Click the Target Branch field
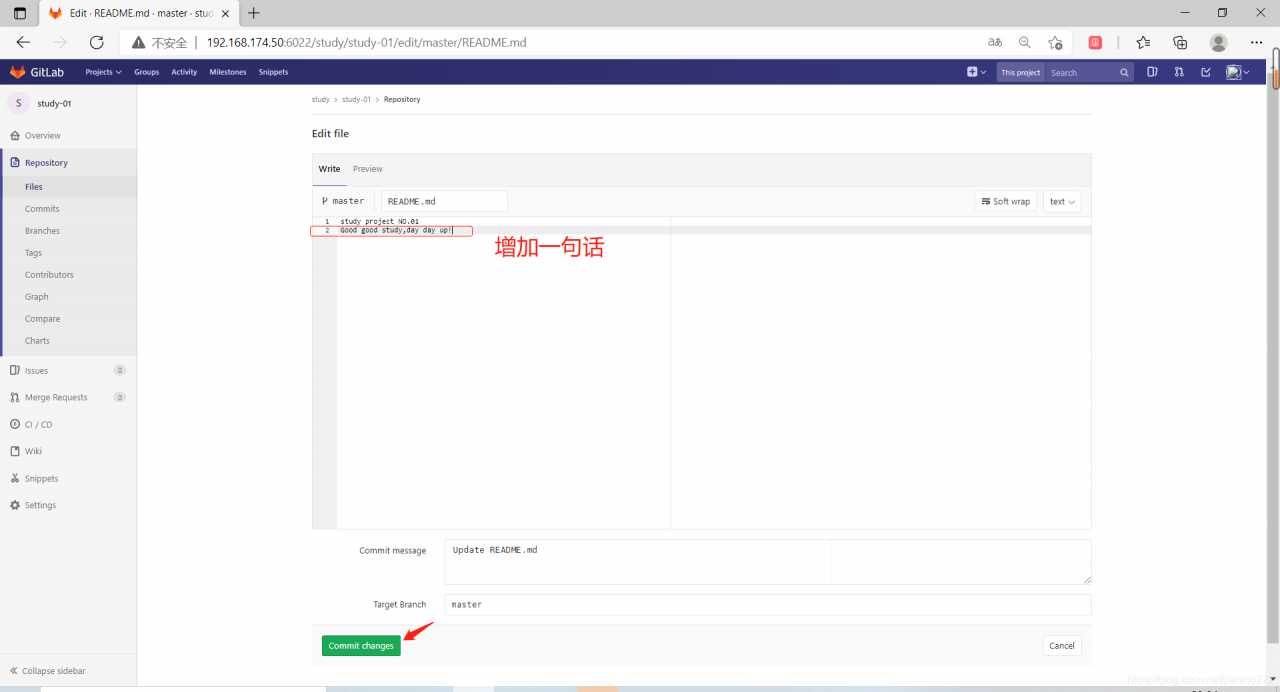 click(767, 605)
